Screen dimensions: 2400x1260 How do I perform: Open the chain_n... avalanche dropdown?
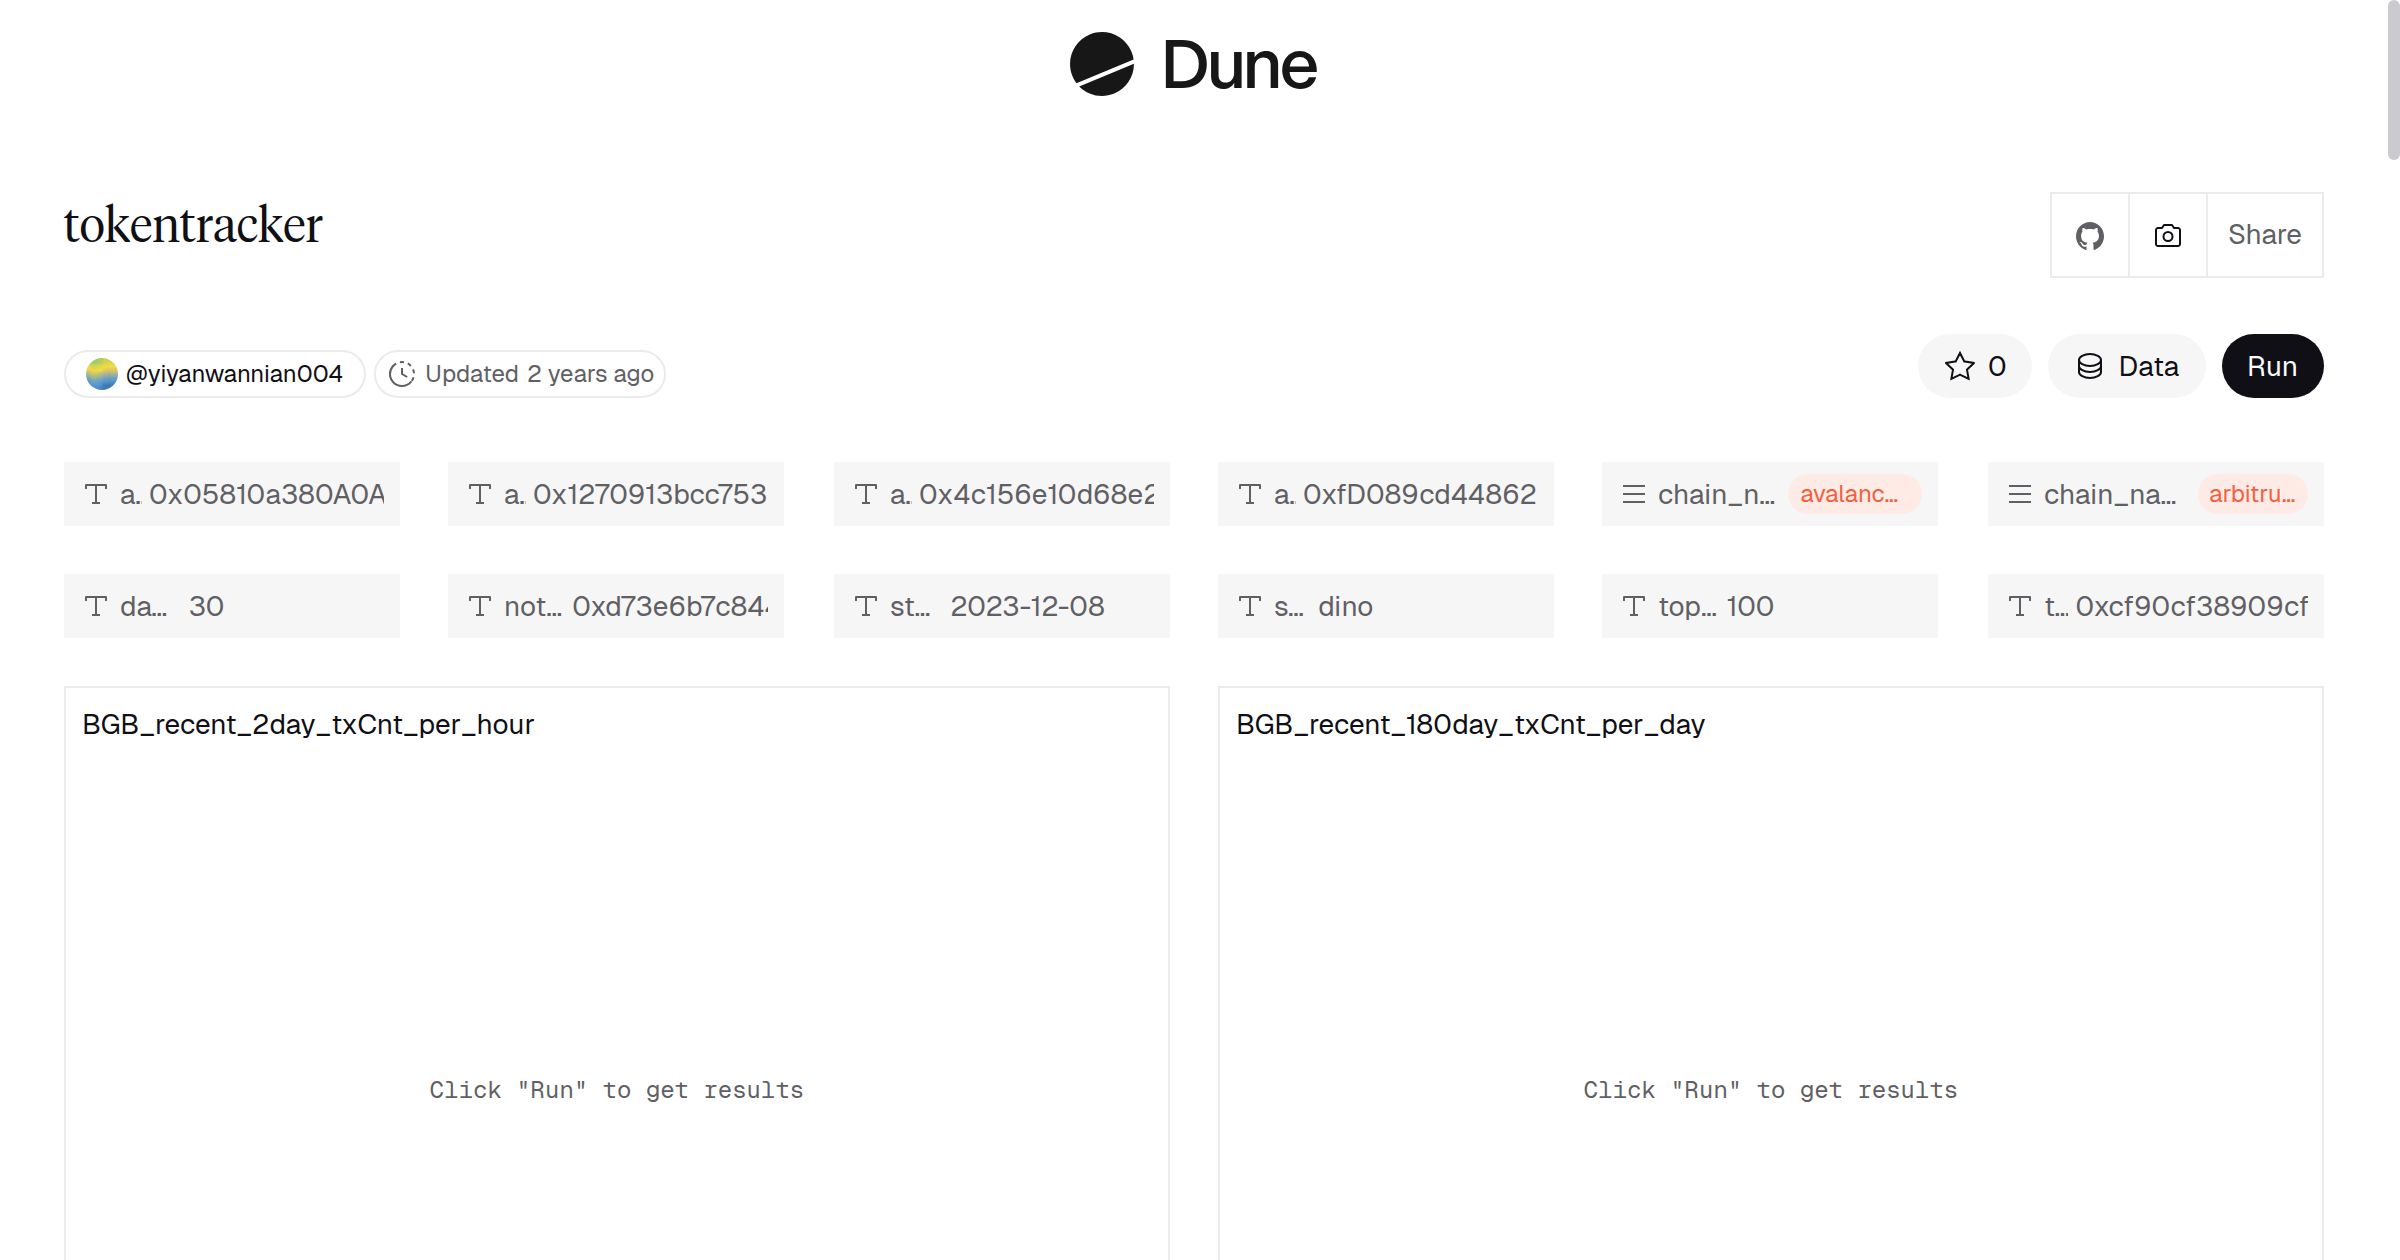click(1768, 494)
